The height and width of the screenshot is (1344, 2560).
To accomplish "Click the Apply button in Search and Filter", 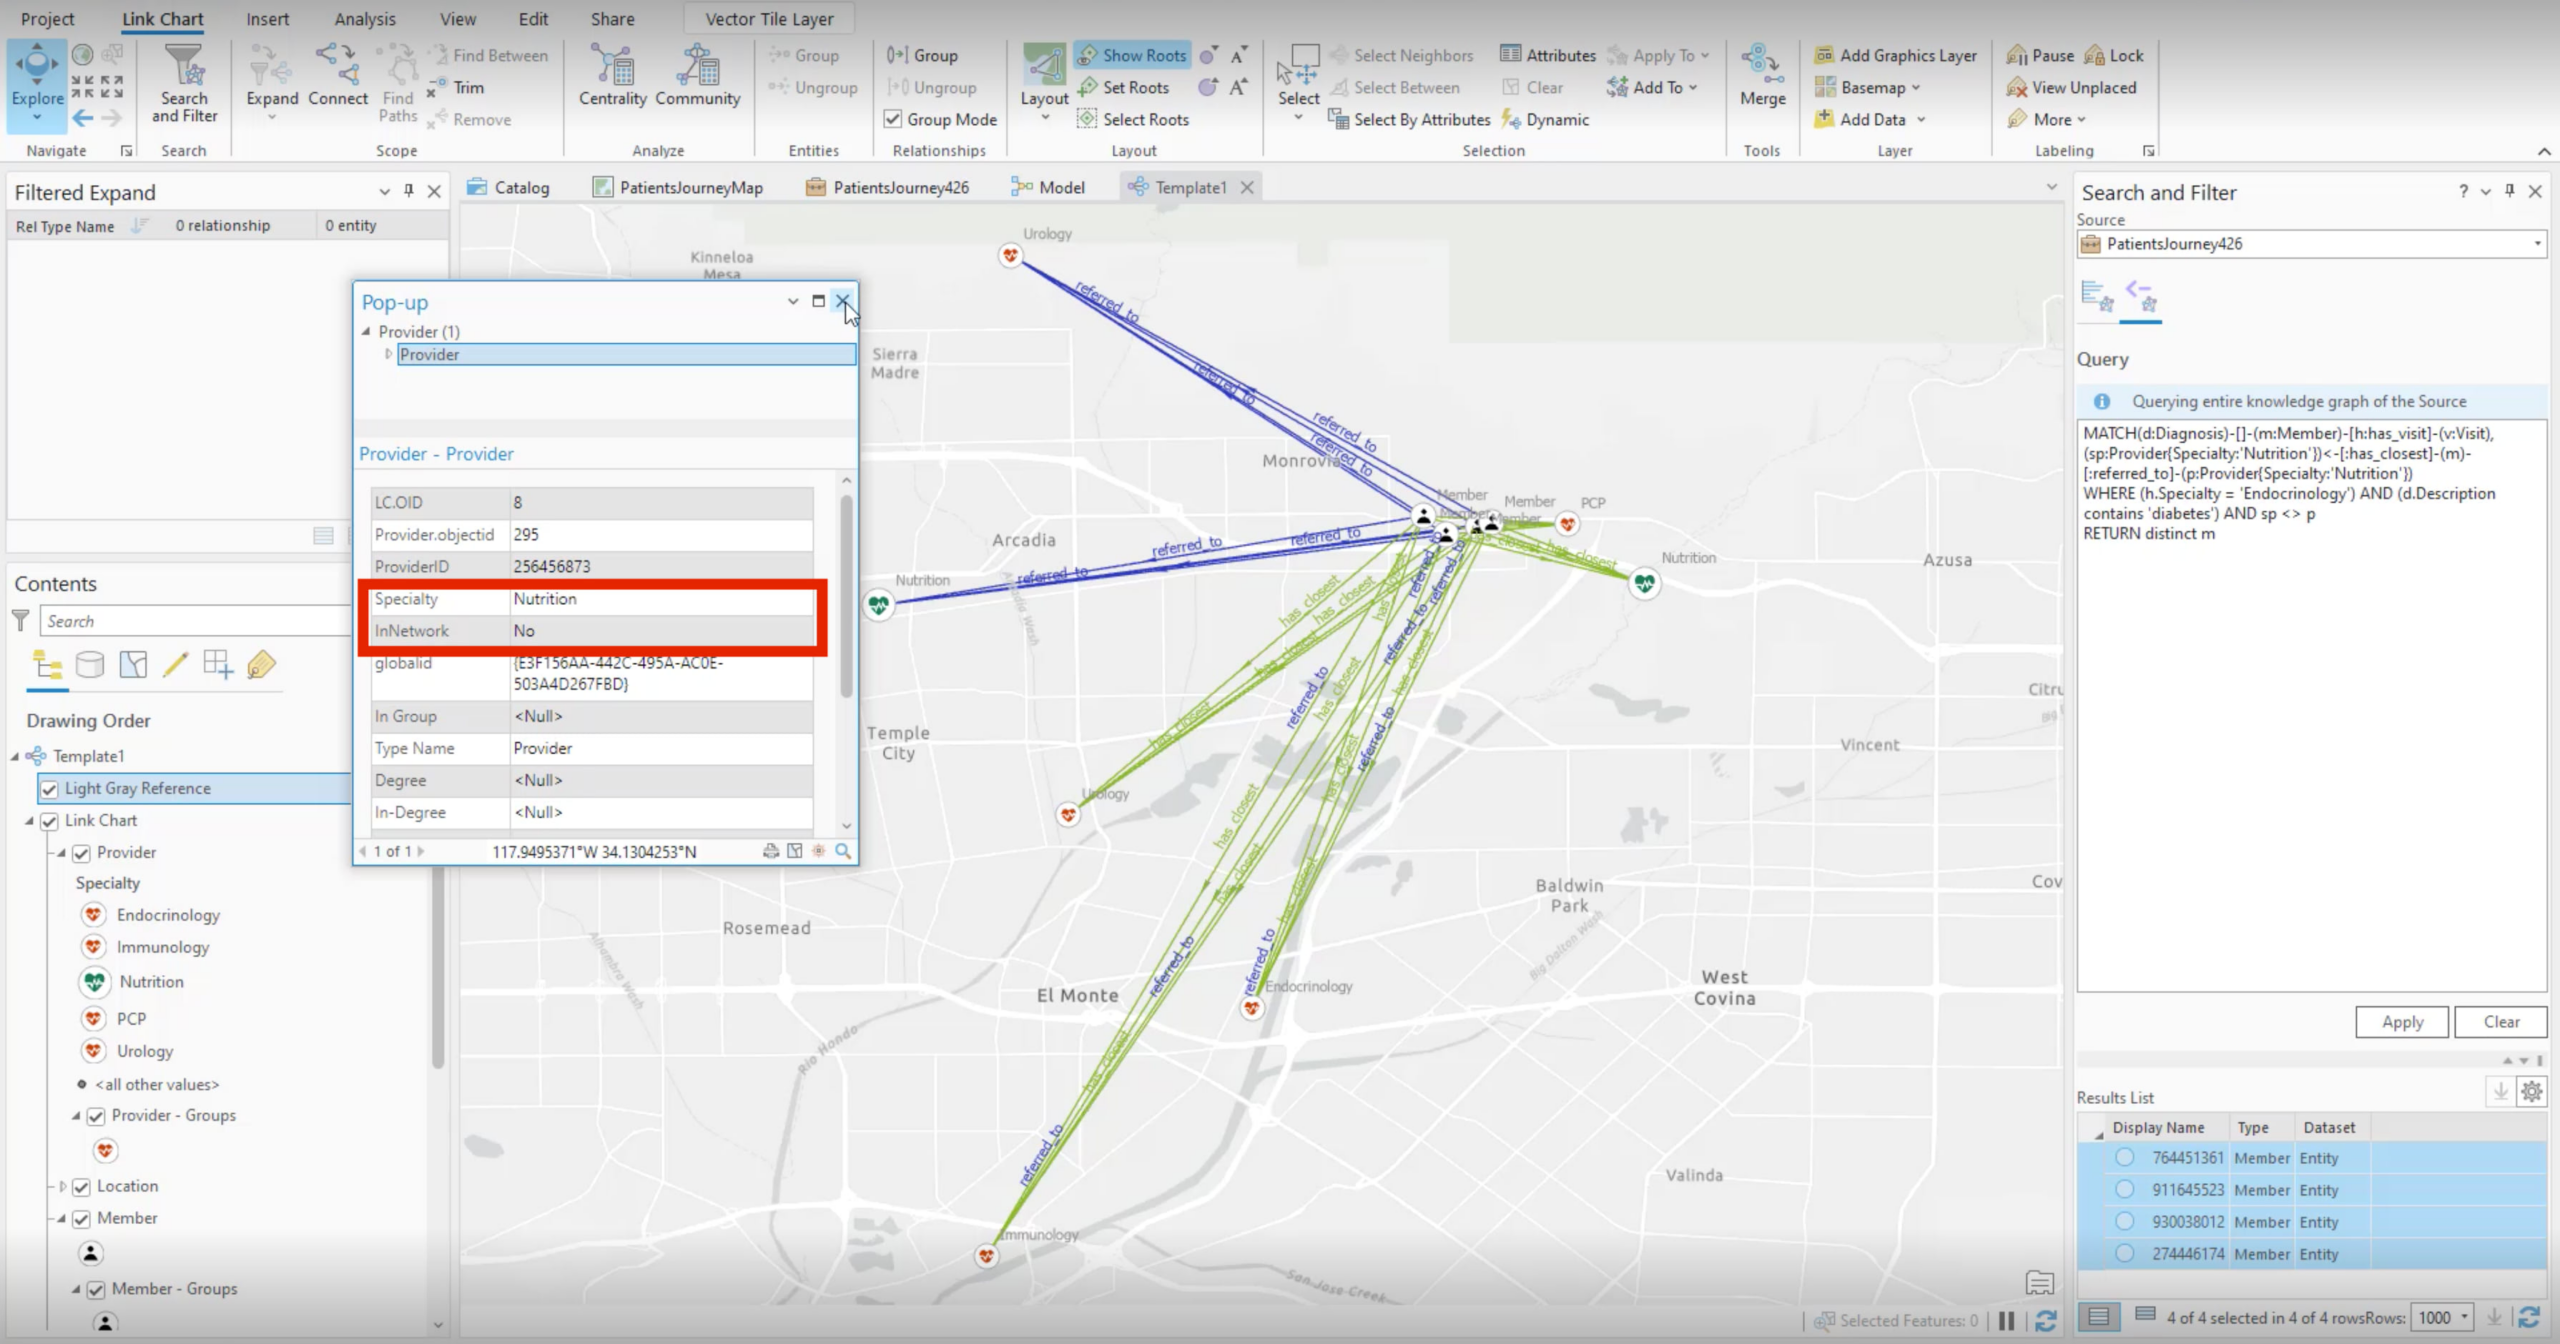I will (2401, 1021).
